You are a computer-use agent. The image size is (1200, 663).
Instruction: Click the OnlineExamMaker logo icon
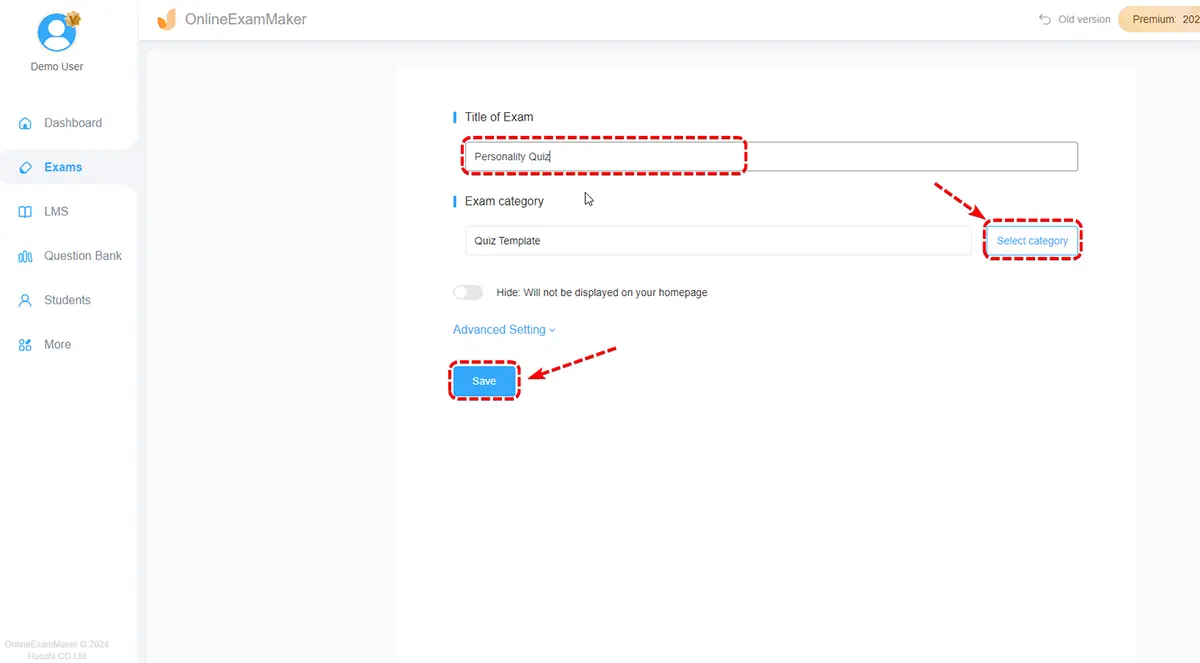pyautogui.click(x=166, y=19)
